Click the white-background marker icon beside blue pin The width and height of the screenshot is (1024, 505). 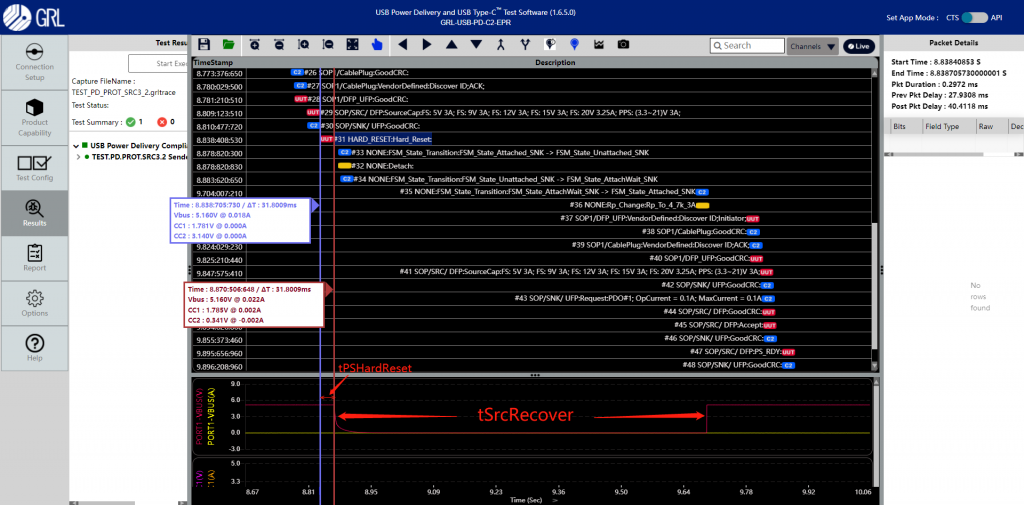[550, 44]
